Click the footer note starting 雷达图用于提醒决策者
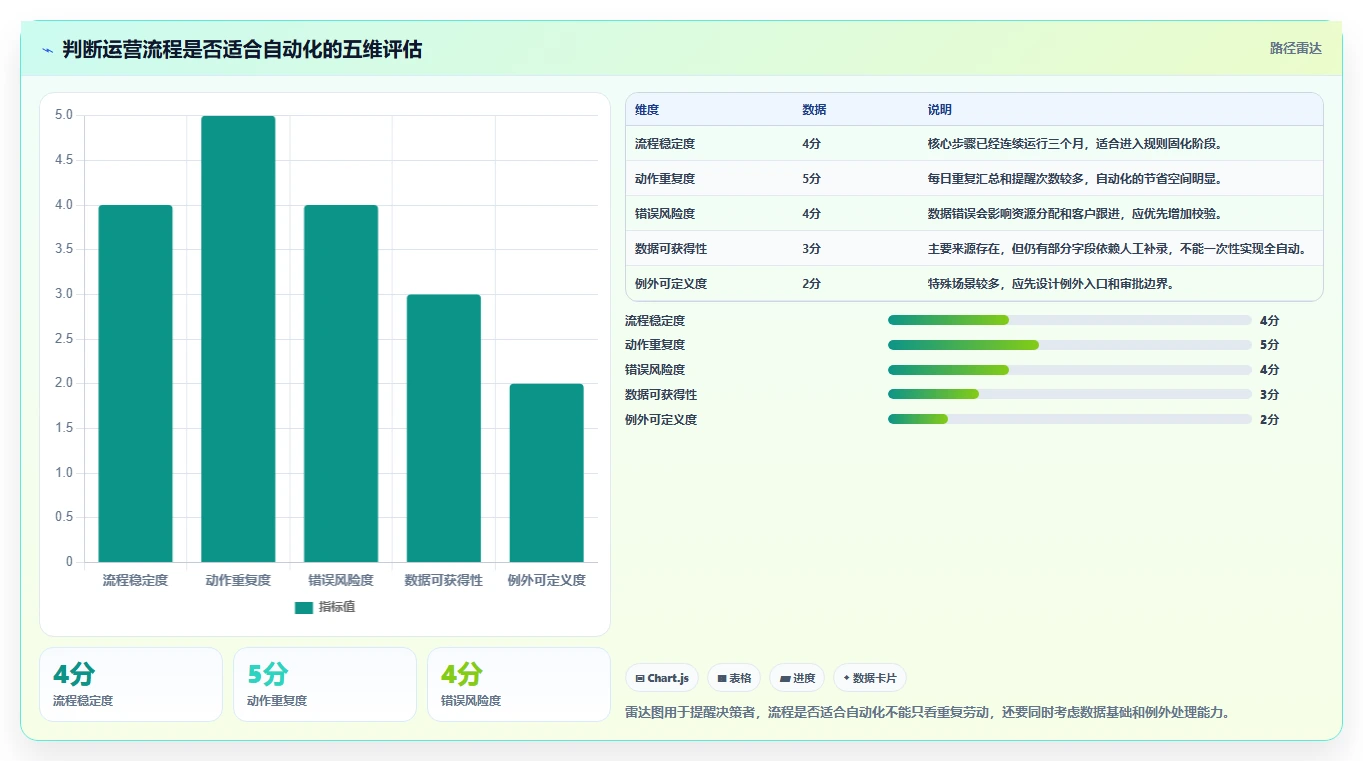1363x761 pixels. [x=927, y=713]
